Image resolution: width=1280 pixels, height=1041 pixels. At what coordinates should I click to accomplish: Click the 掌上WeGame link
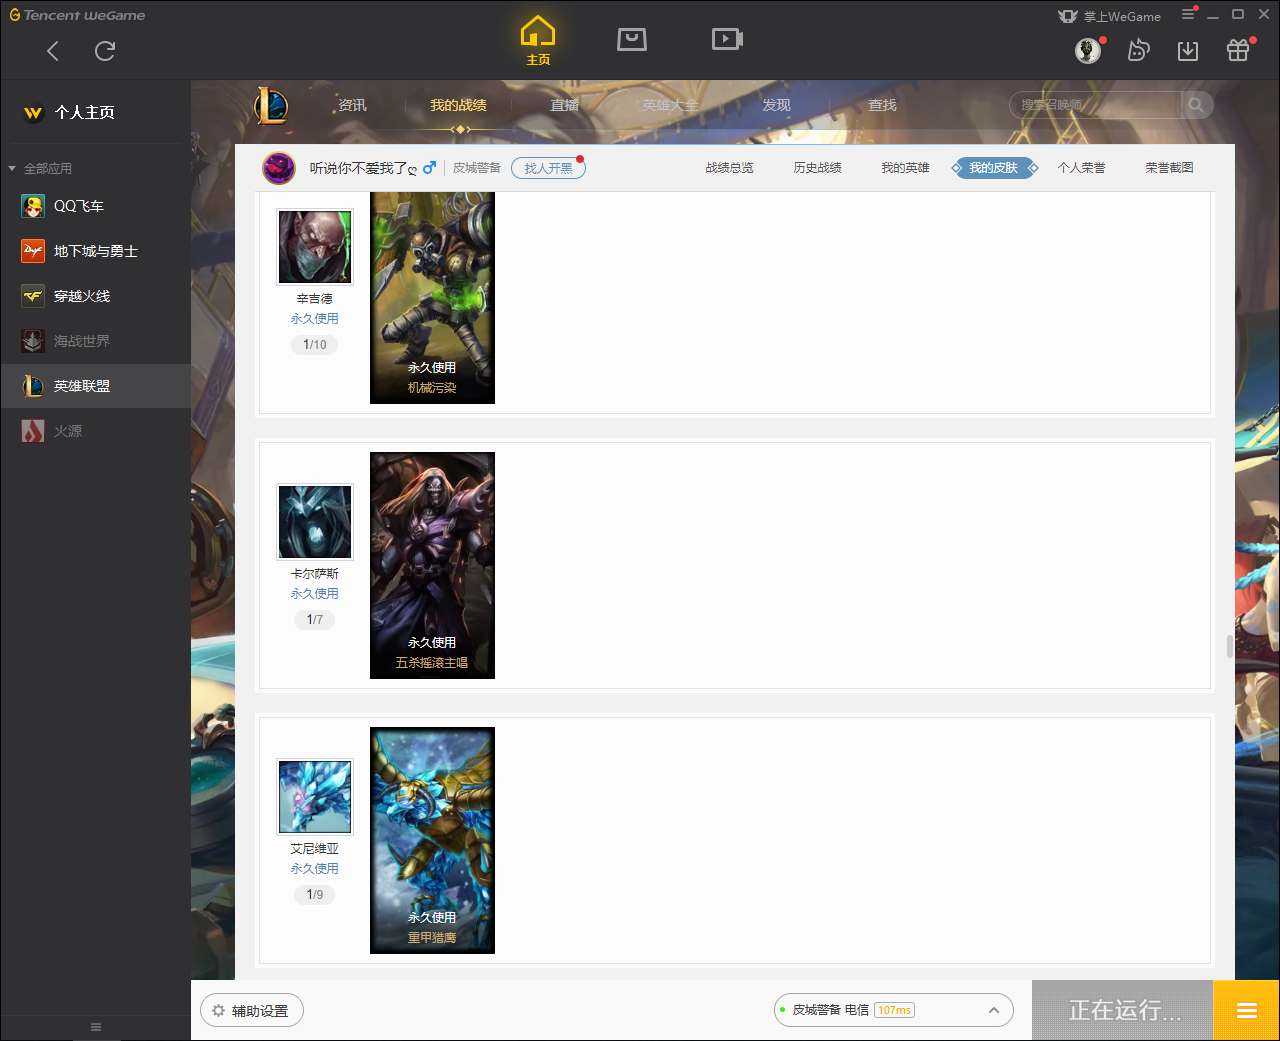(1110, 16)
